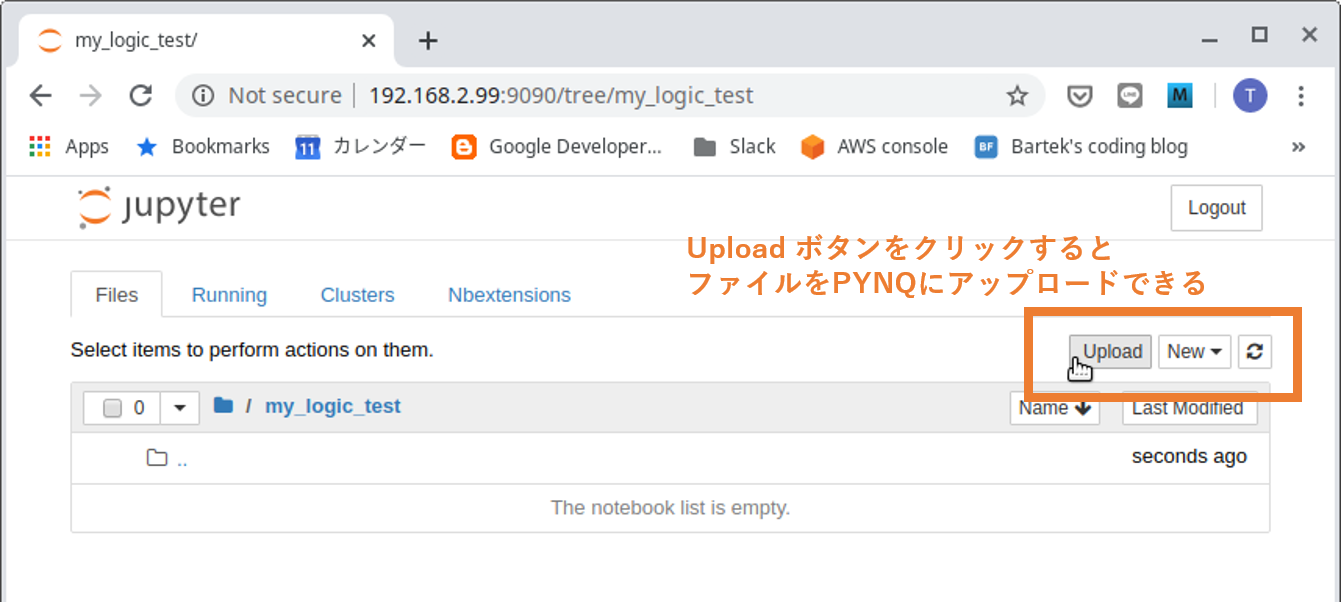1341x602 pixels.
Task: Show hidden bookmarks with the overflow chevron
Action: 1298,147
